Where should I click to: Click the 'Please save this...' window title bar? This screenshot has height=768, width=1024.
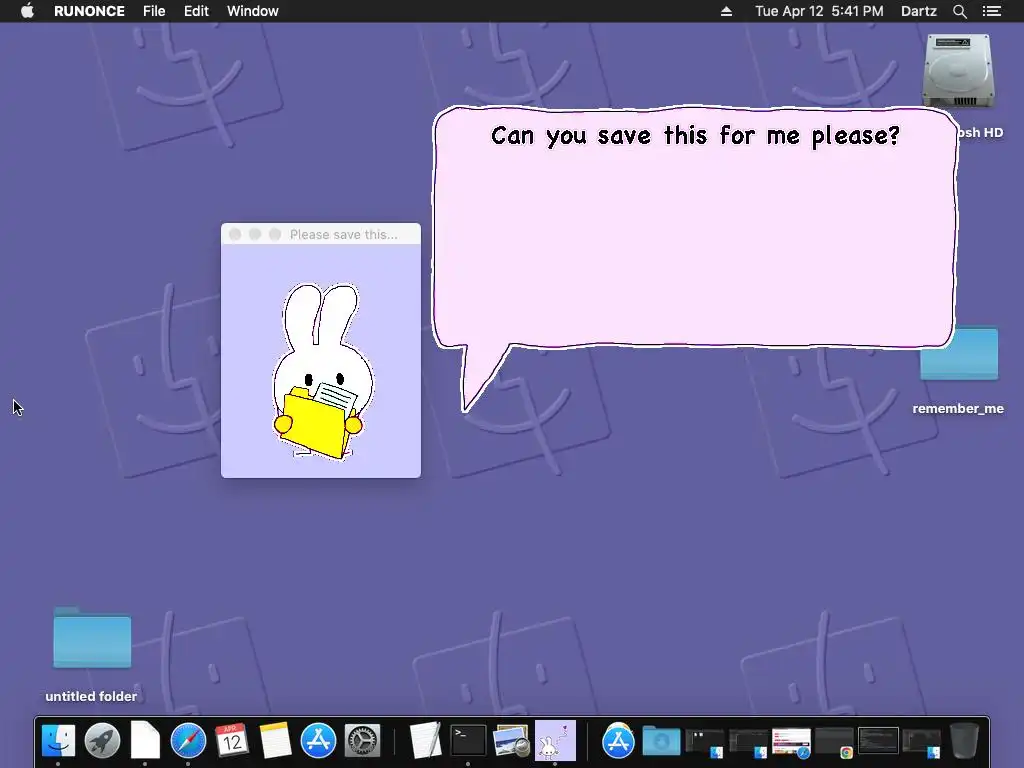[x=321, y=234]
